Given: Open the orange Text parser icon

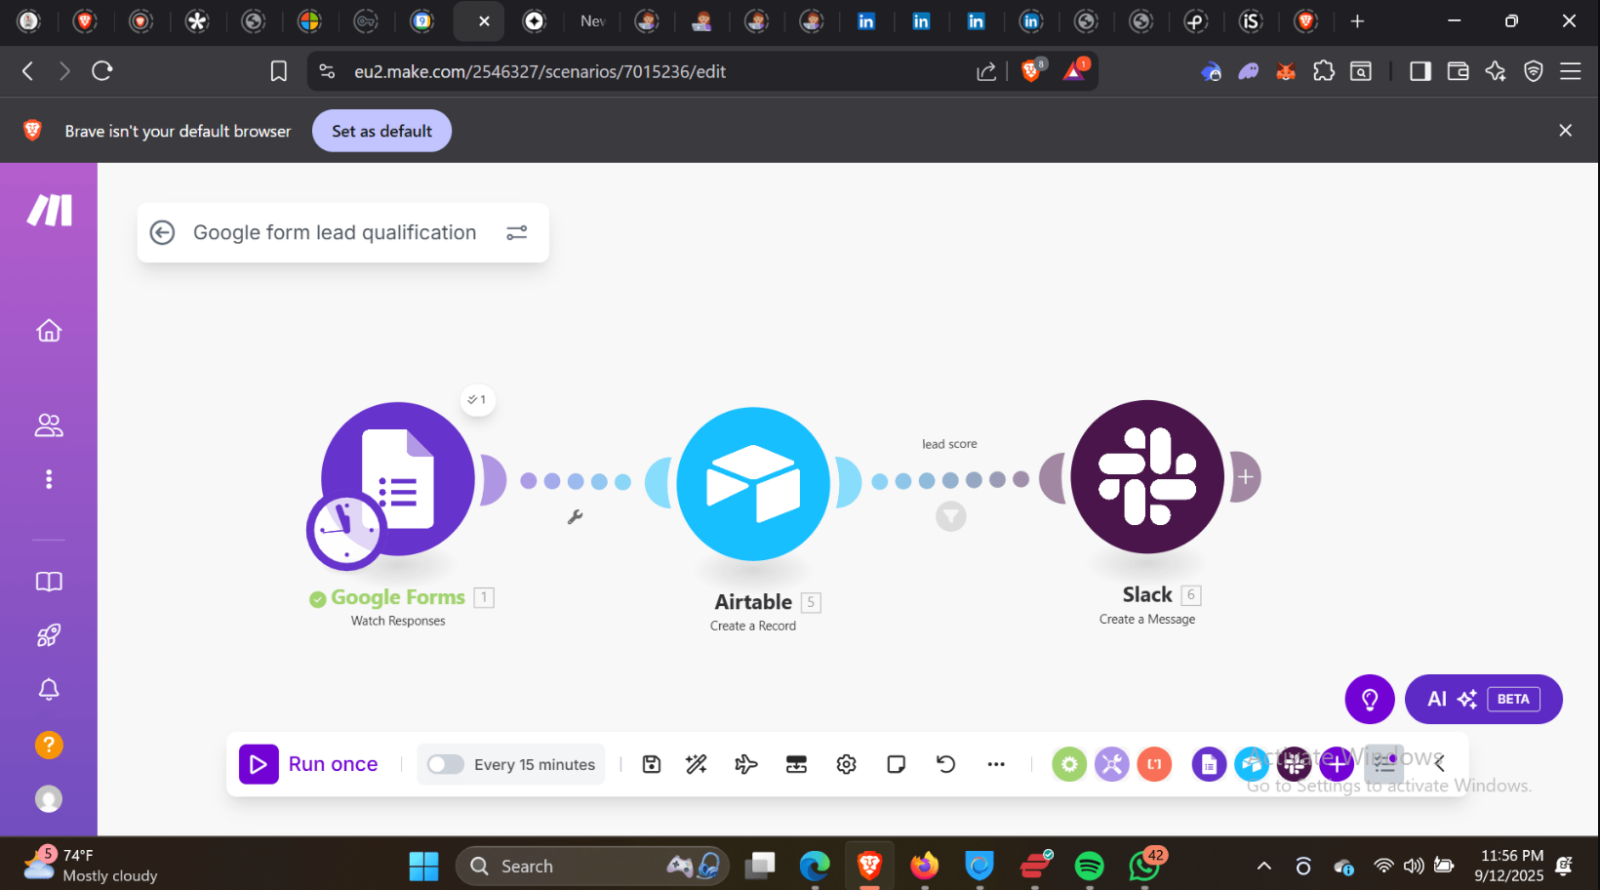Looking at the screenshot, I should coord(1155,765).
